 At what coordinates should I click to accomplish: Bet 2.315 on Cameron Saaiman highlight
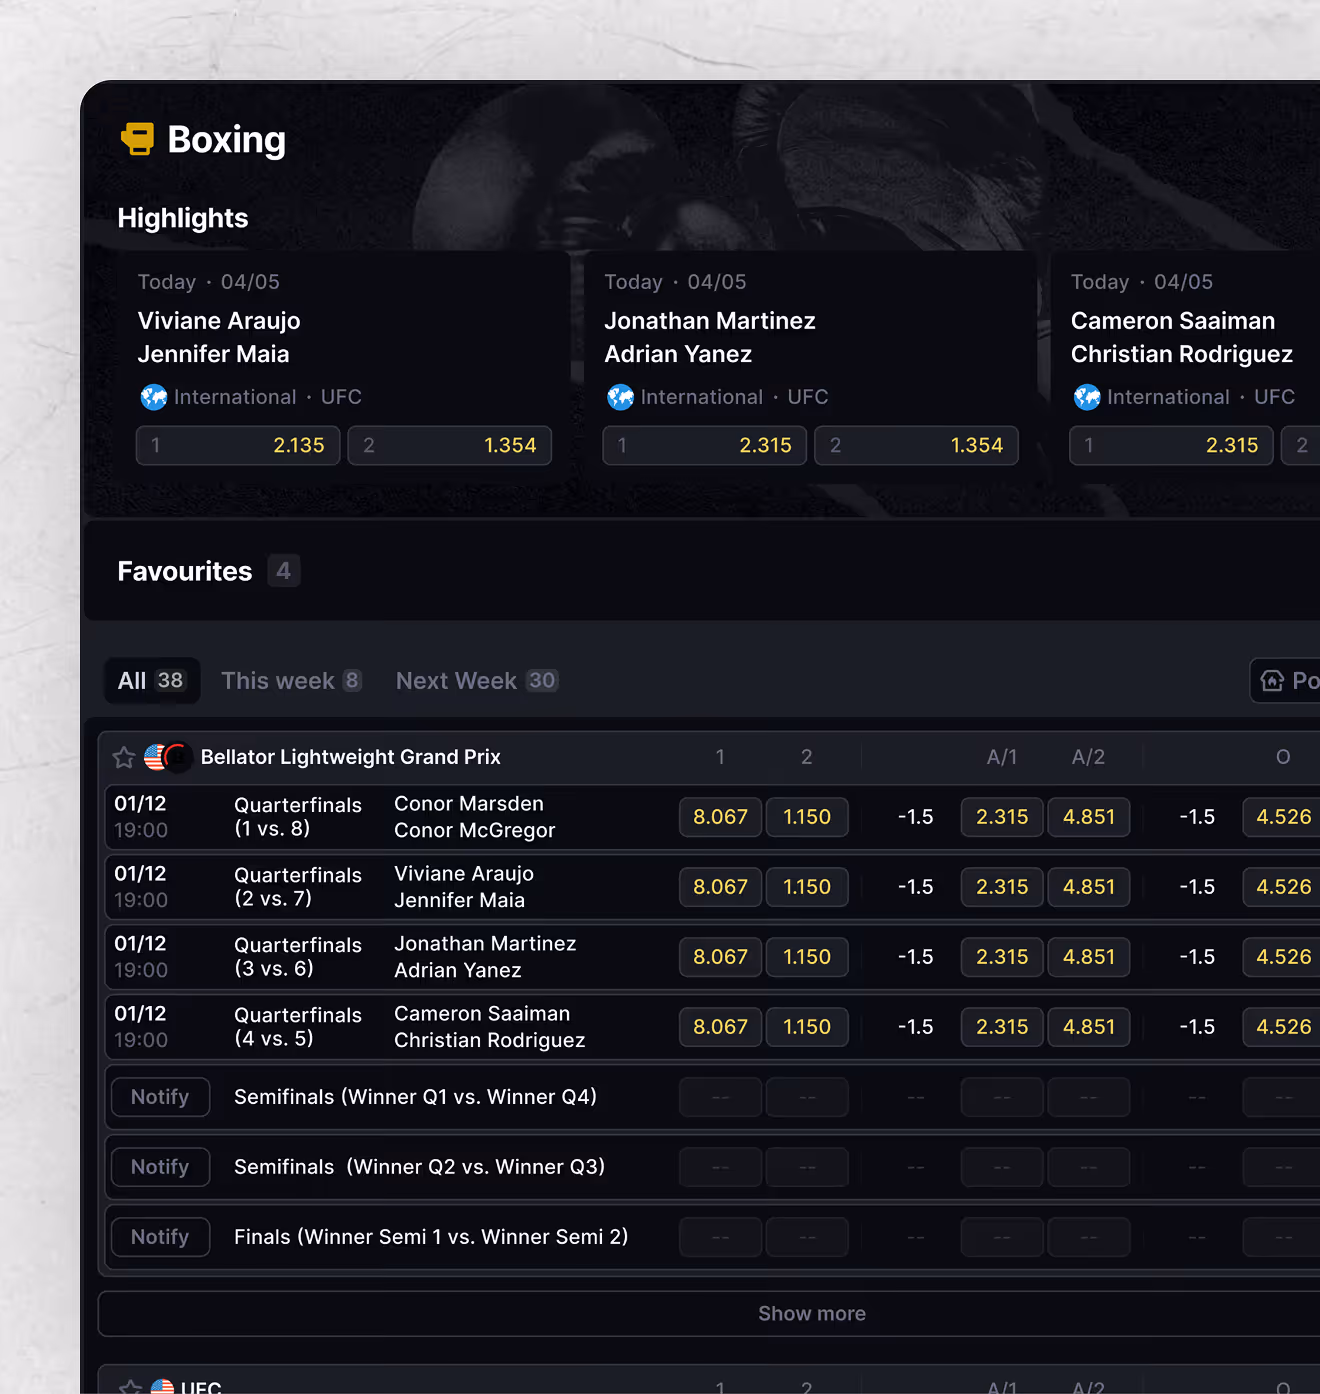tap(1172, 445)
